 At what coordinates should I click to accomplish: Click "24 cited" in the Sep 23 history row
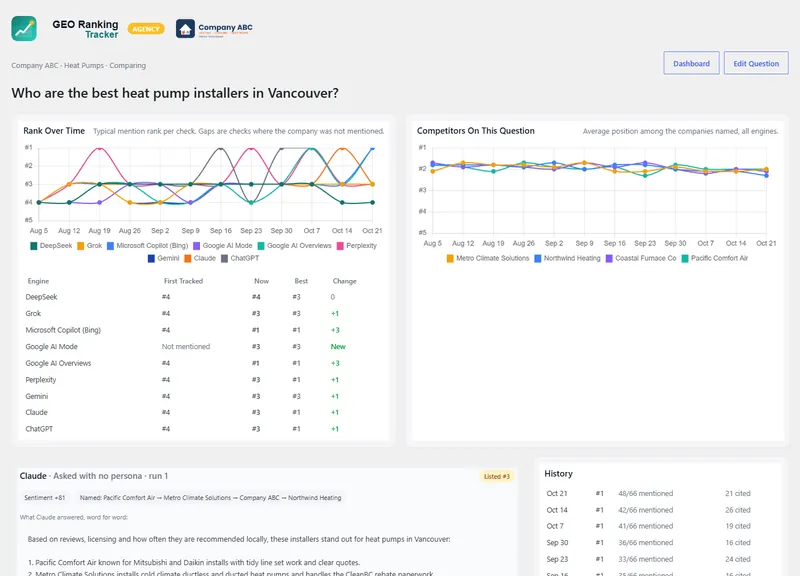tap(737, 559)
